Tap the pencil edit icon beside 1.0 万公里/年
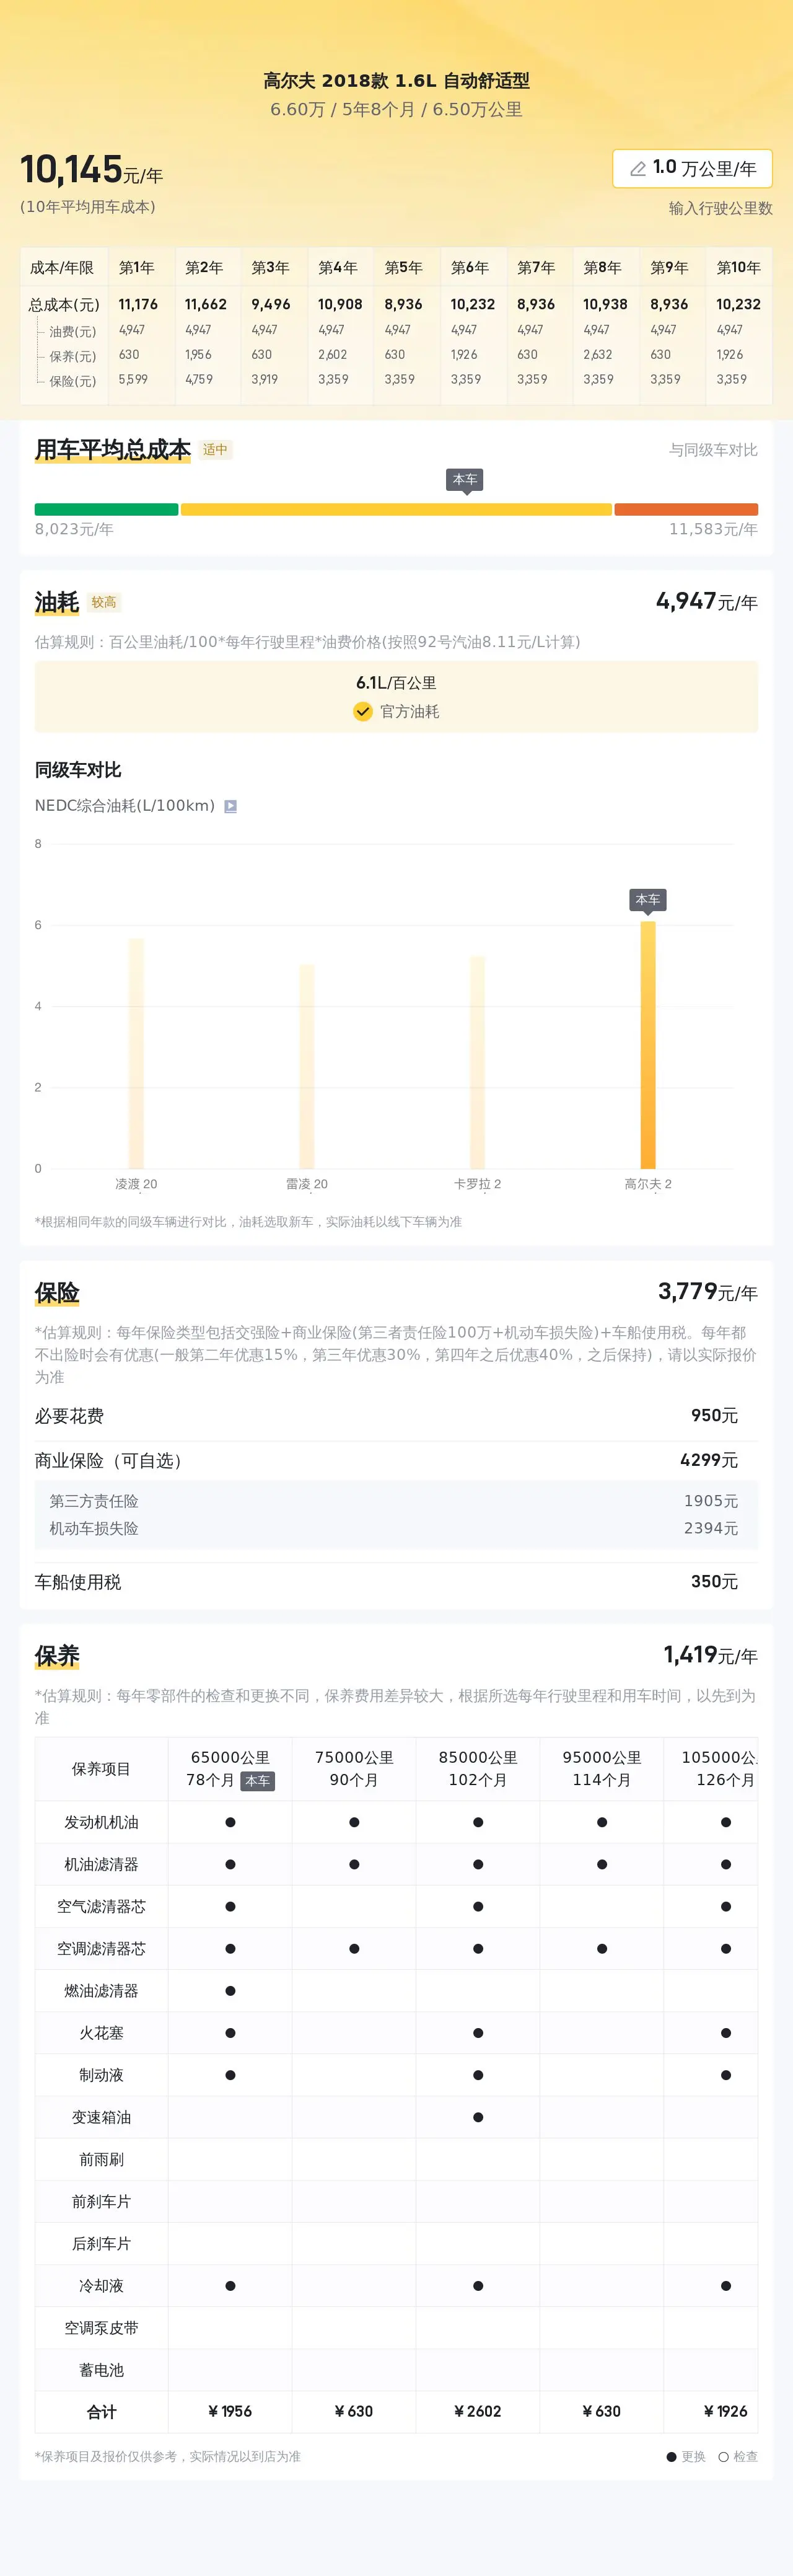 (x=637, y=169)
